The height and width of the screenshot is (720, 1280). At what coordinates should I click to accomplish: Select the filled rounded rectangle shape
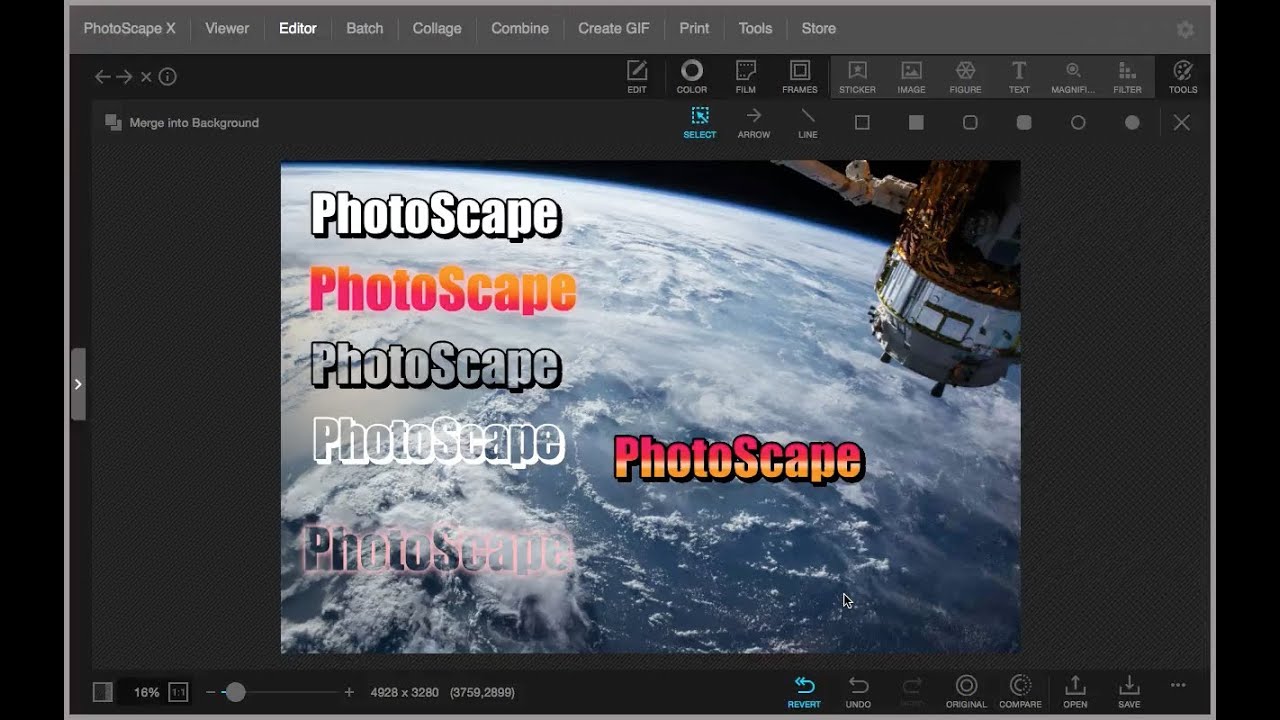pyautogui.click(x=1024, y=122)
